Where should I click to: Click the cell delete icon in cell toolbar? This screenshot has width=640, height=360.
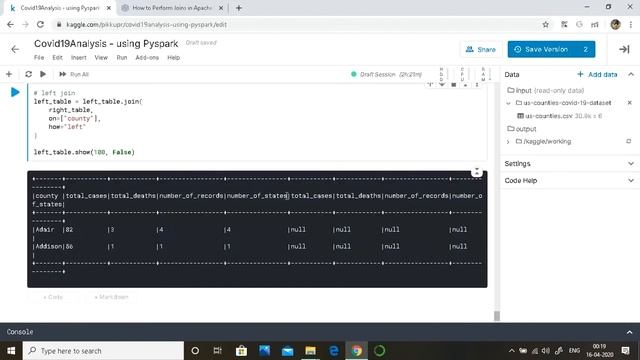453,85
